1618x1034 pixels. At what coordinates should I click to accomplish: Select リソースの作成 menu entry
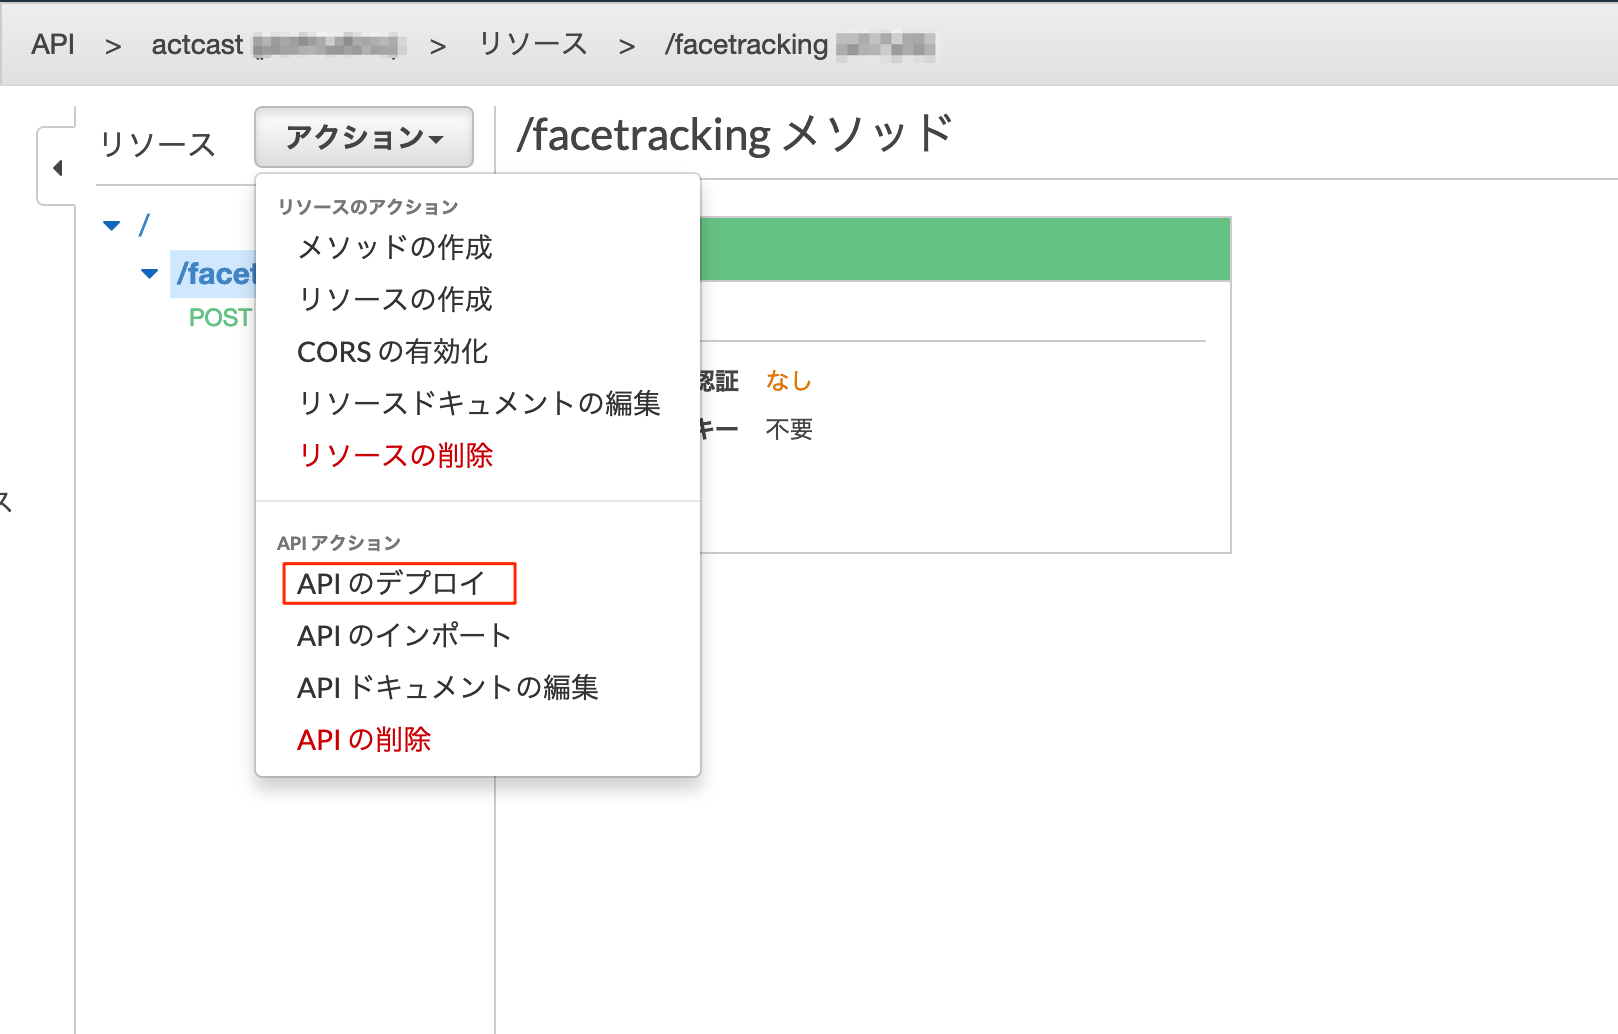coord(395,299)
